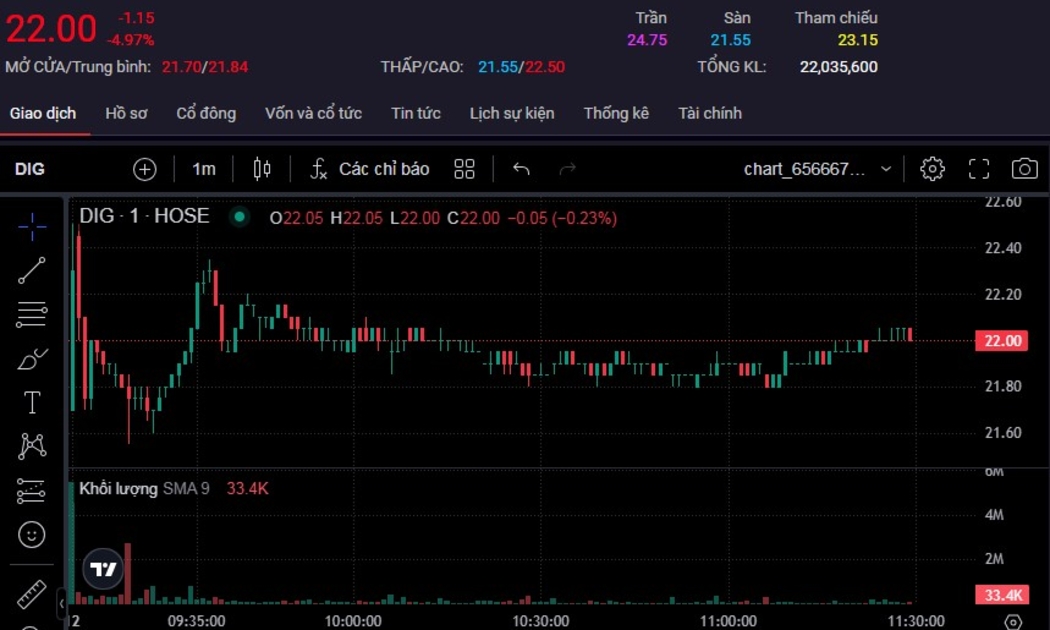Viewport: 1050px width, 630px height.
Task: Select the Text annotation tool
Action: [32, 402]
